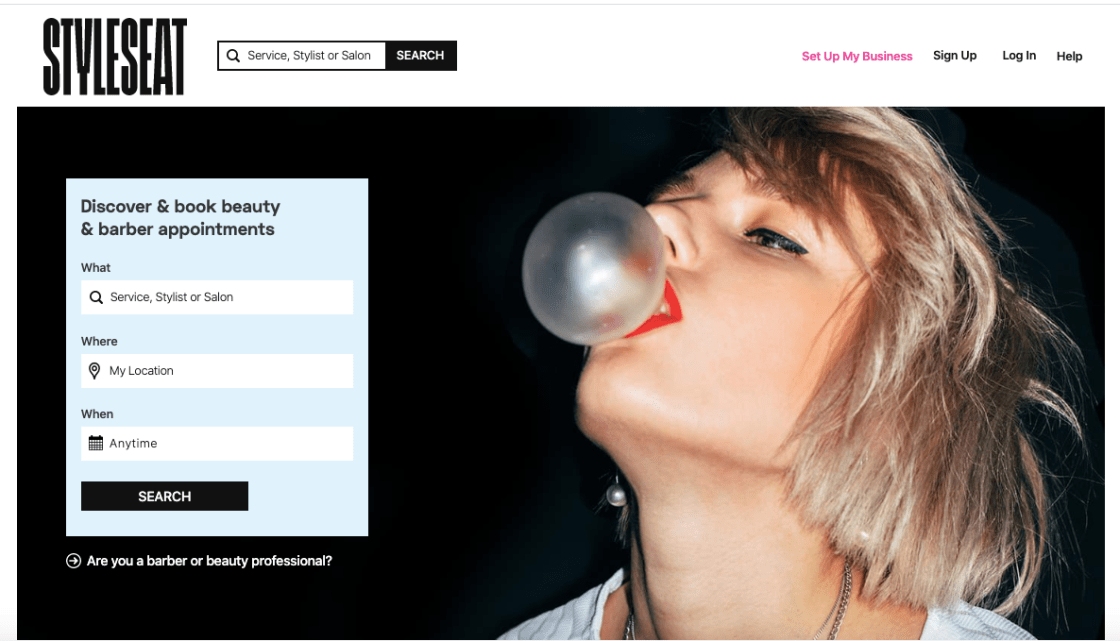
Task: Click magnifier icon in header search box
Action: click(233, 56)
